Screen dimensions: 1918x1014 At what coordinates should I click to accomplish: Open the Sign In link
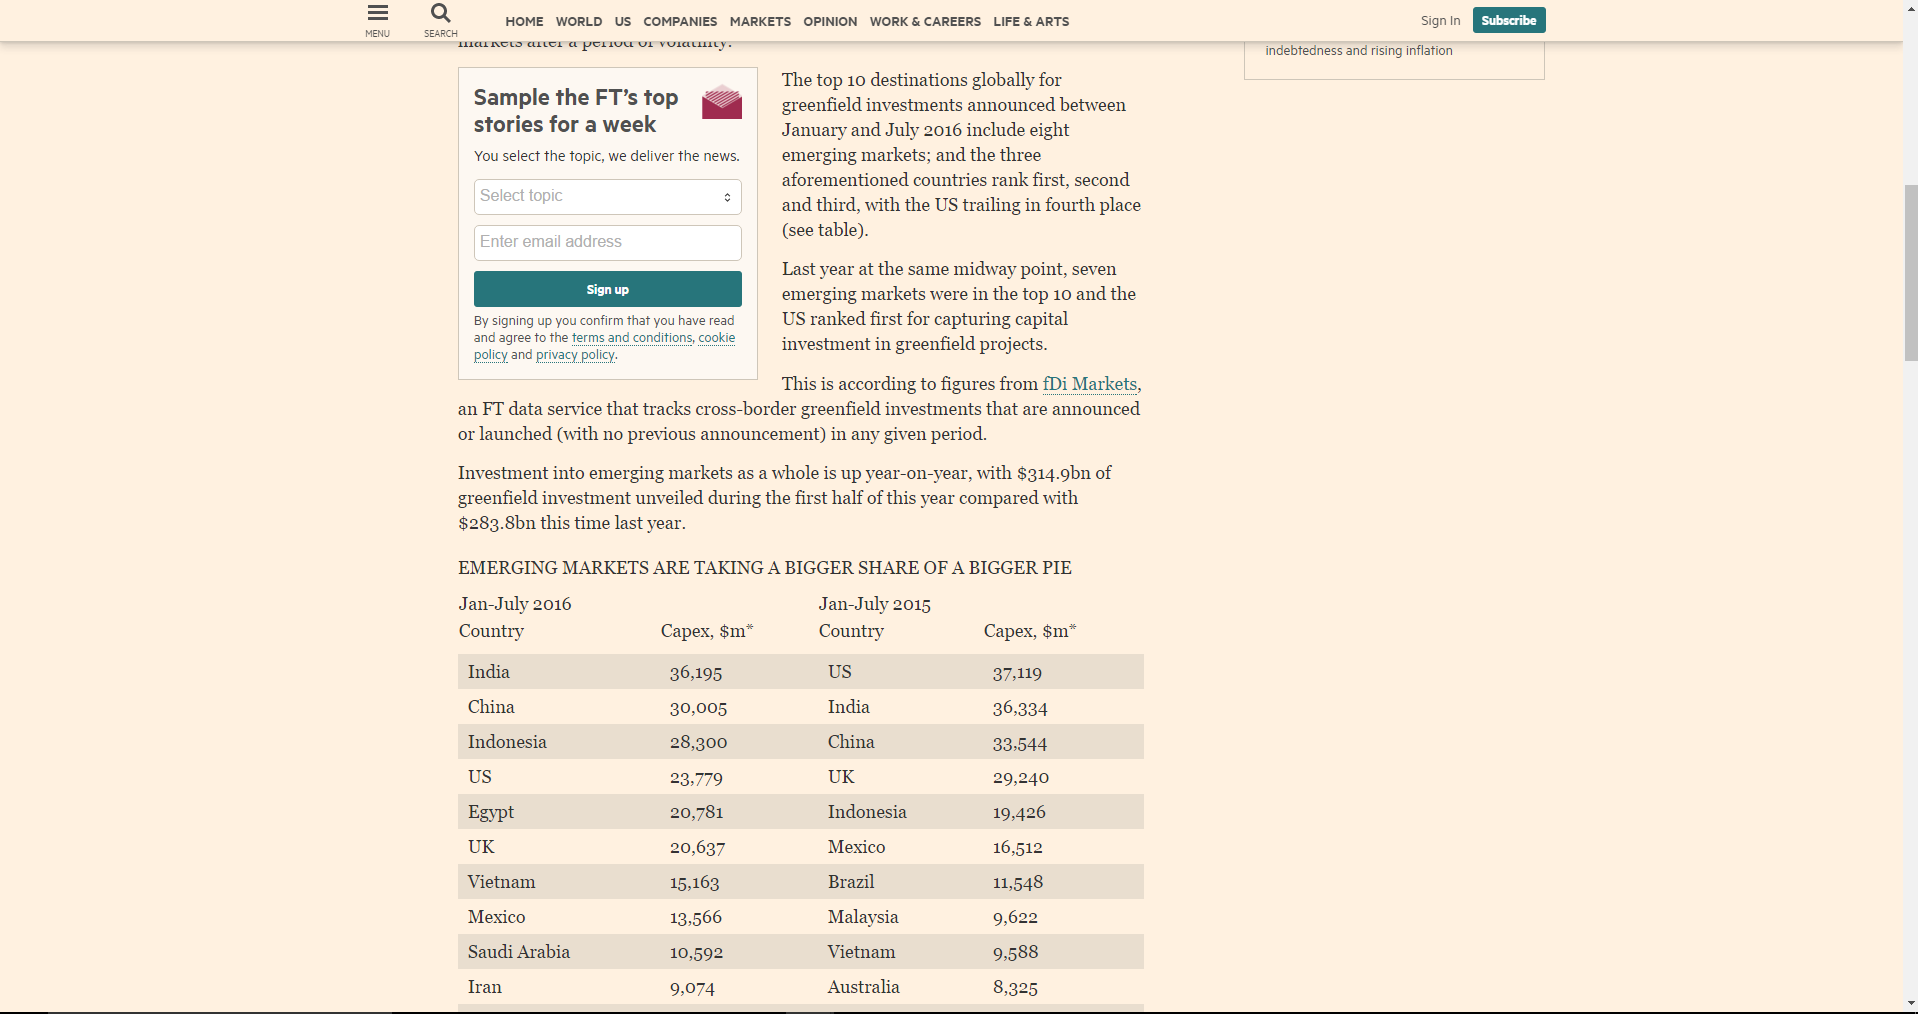1440,21
